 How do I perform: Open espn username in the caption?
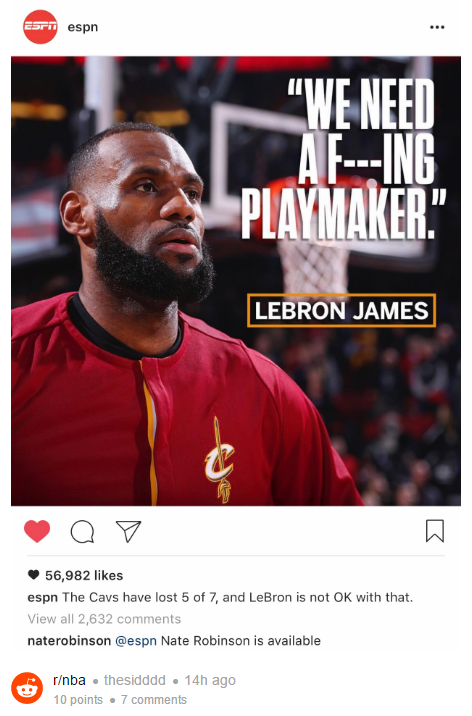click(42, 598)
